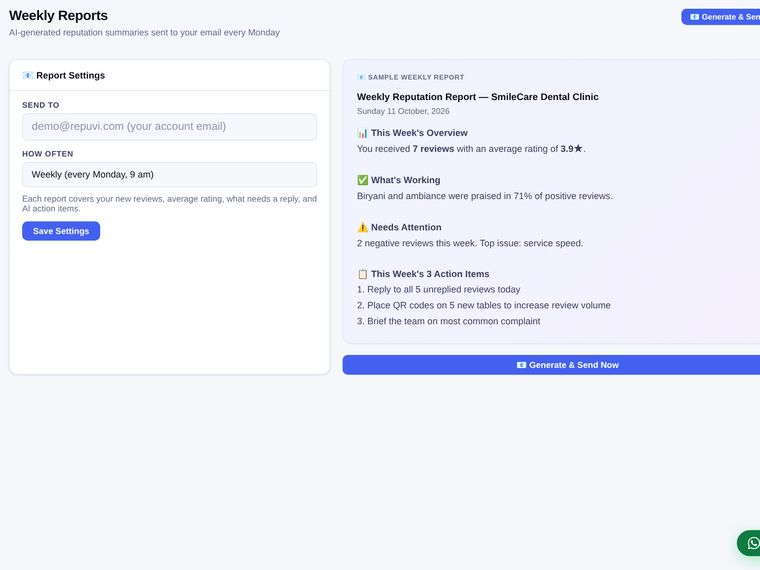Click action item about placing QR codes
Viewport: 760px width, 570px height.
tap(484, 305)
